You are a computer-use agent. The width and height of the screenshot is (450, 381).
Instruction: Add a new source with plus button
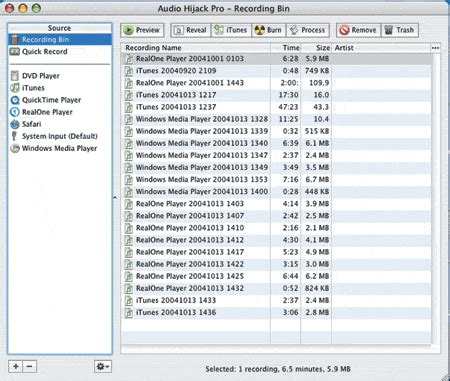coord(15,367)
